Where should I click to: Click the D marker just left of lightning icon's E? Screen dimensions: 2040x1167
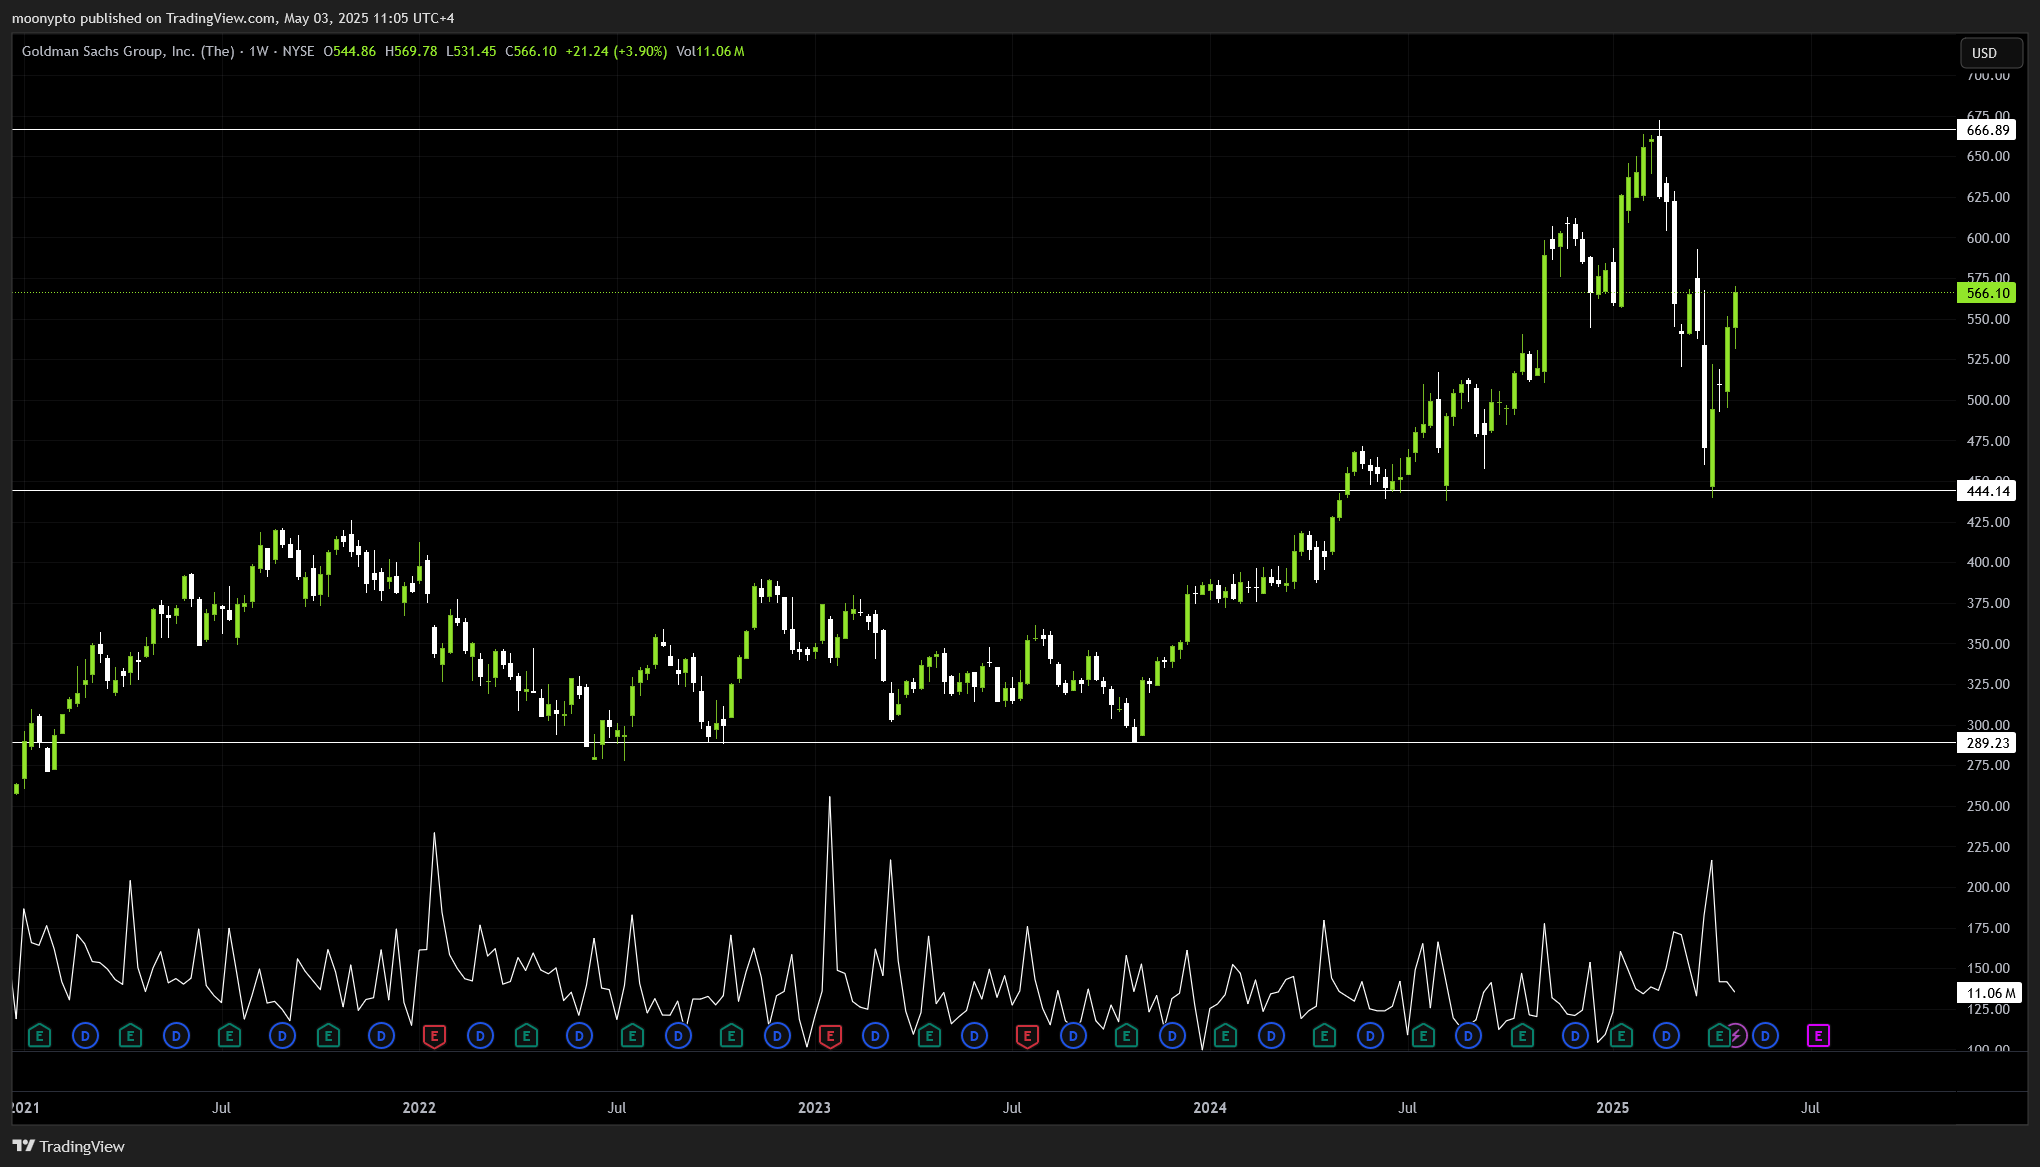click(x=1666, y=1036)
